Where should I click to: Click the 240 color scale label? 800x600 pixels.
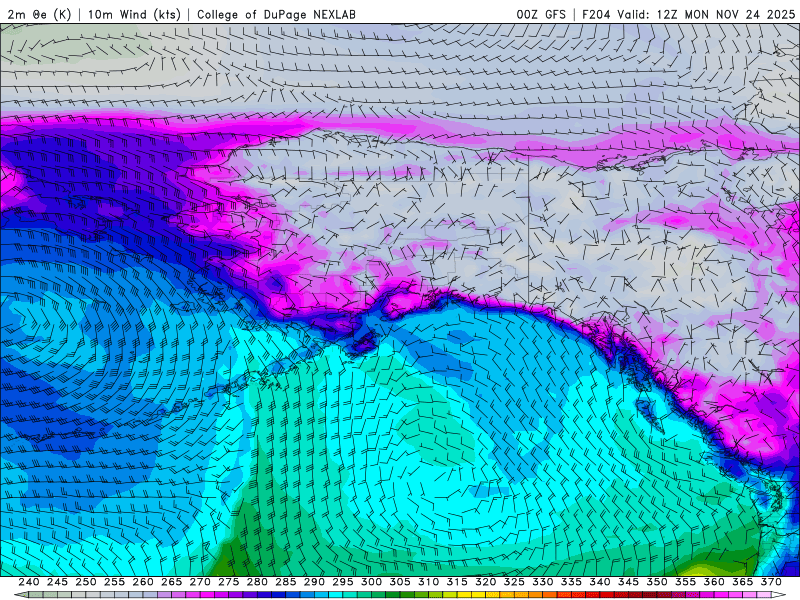29,582
